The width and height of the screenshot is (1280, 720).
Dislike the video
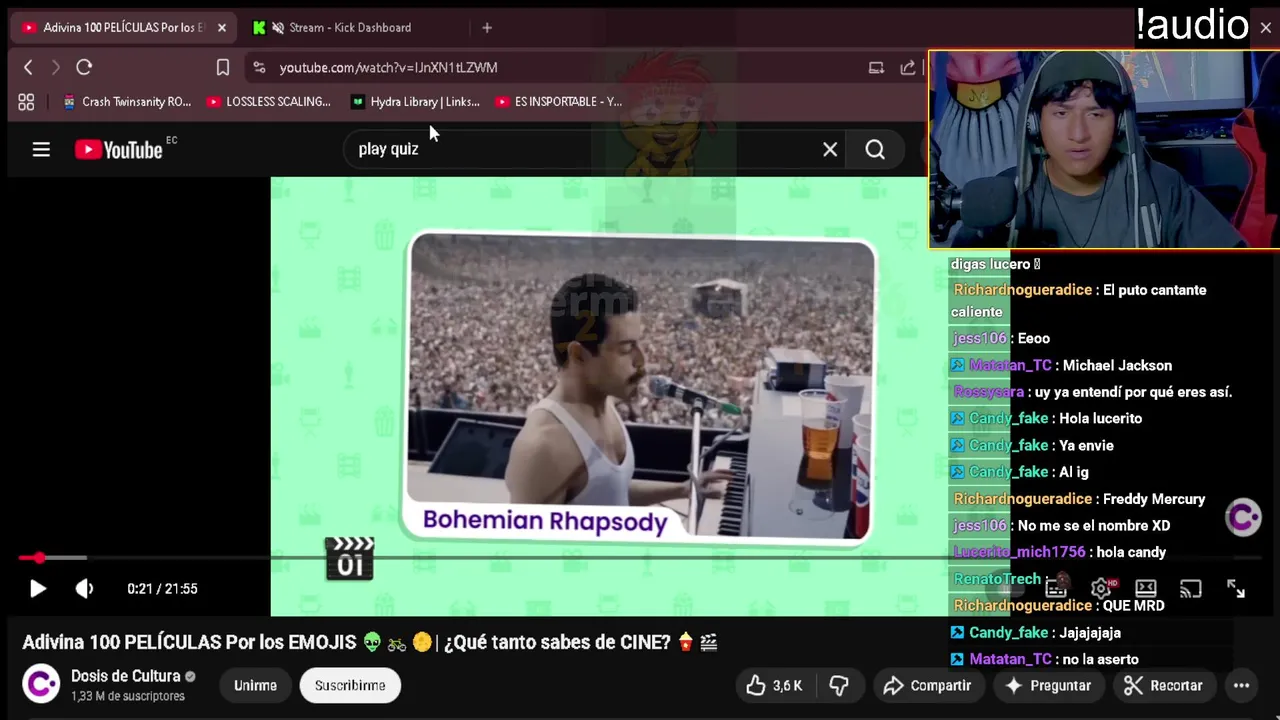pos(839,686)
